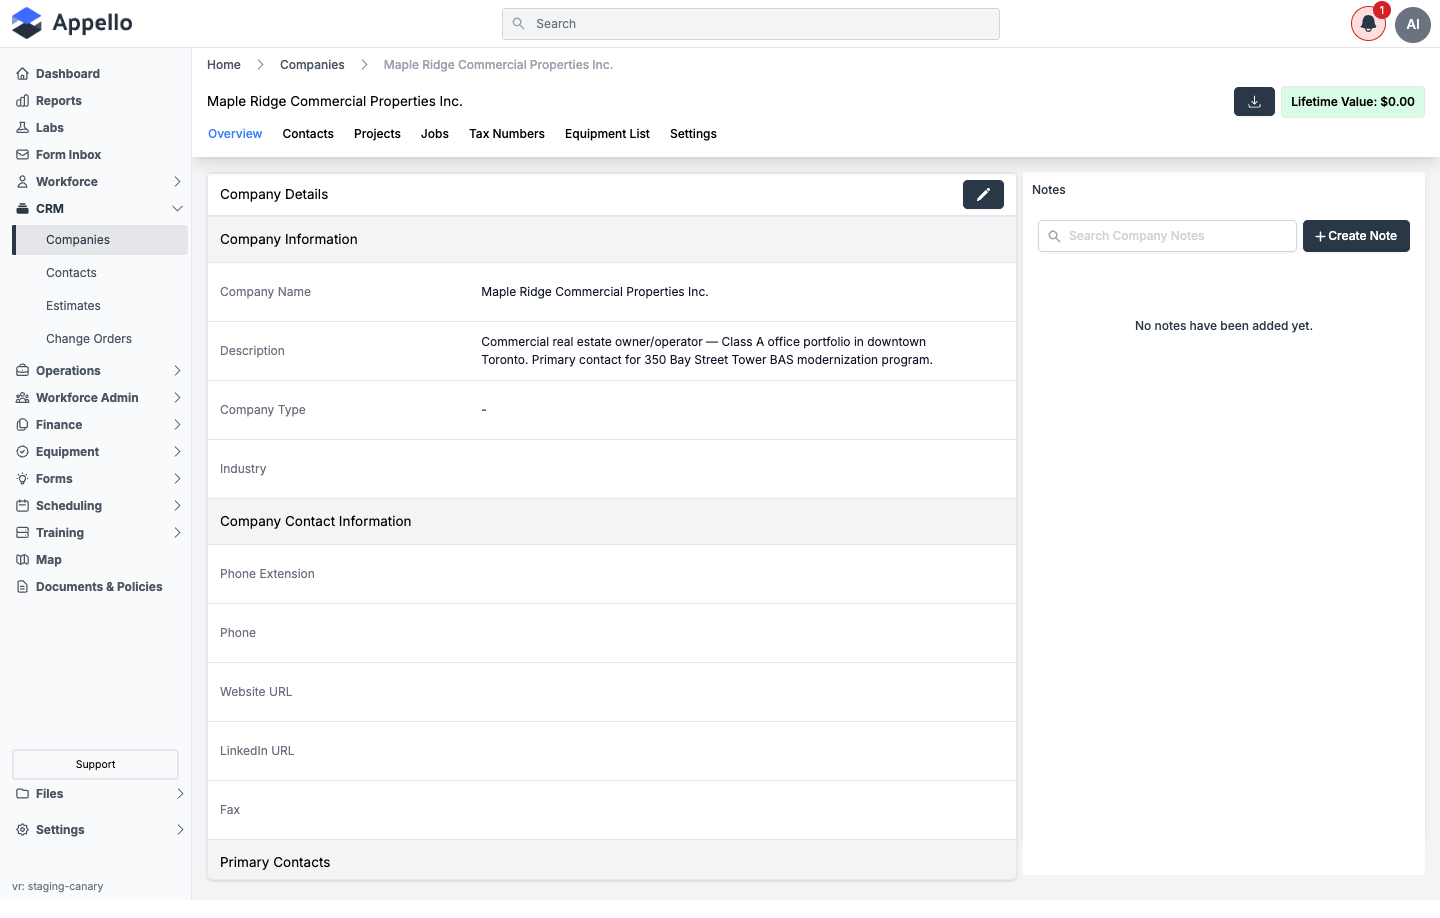Switch to the Contacts tab
Screen dimensions: 1440x918
coord(308,134)
